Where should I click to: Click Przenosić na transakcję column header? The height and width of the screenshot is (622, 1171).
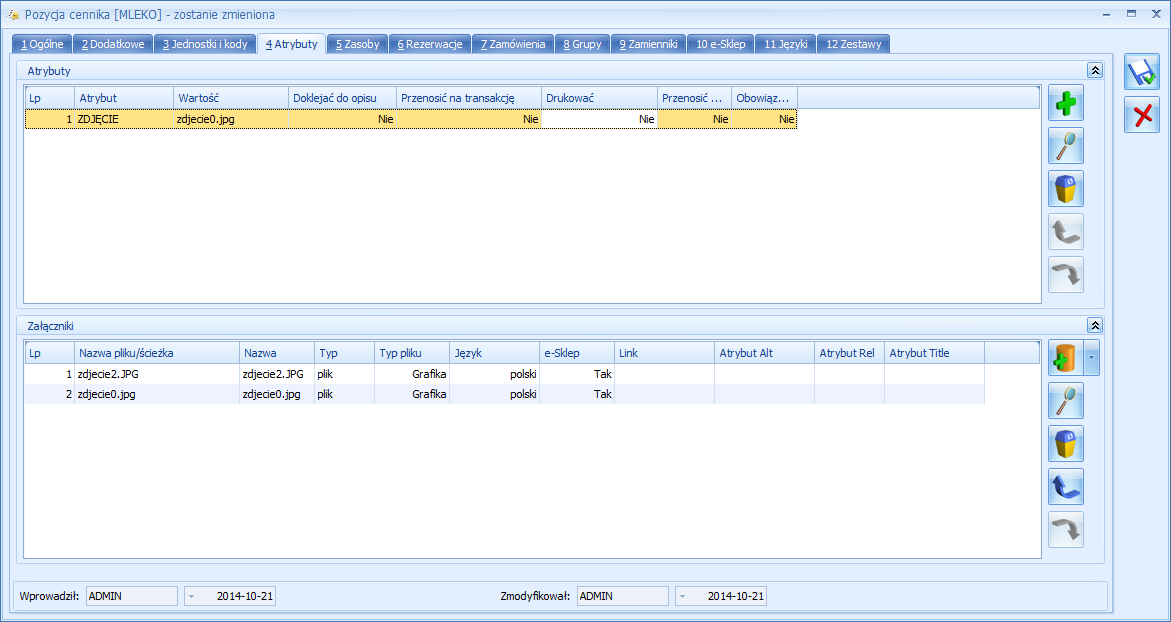(x=468, y=98)
